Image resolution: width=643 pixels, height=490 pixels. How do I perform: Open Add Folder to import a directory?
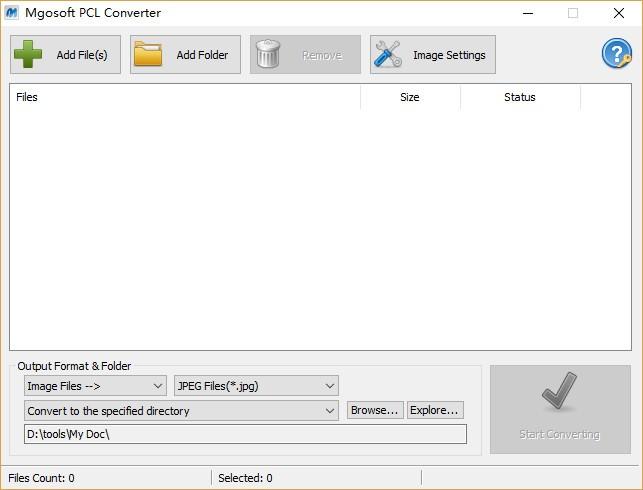tap(185, 55)
